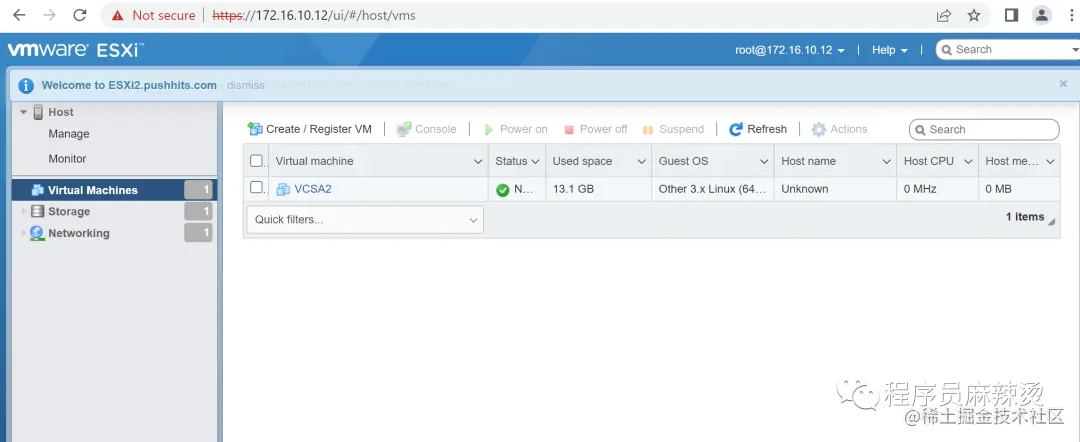
Task: Click the browser back arrow
Action: pos(19,15)
